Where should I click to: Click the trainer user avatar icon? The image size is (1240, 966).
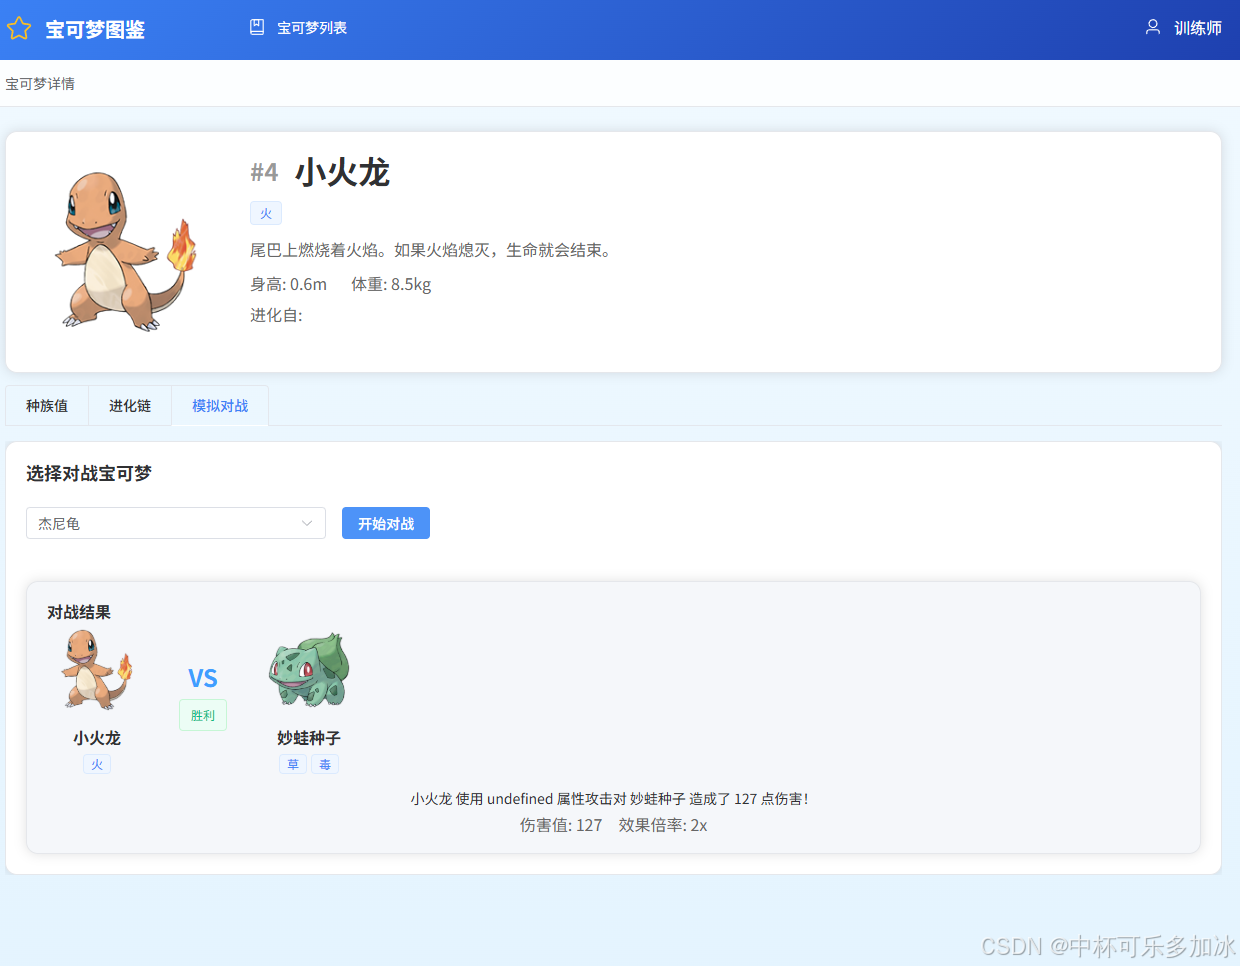1153,27
